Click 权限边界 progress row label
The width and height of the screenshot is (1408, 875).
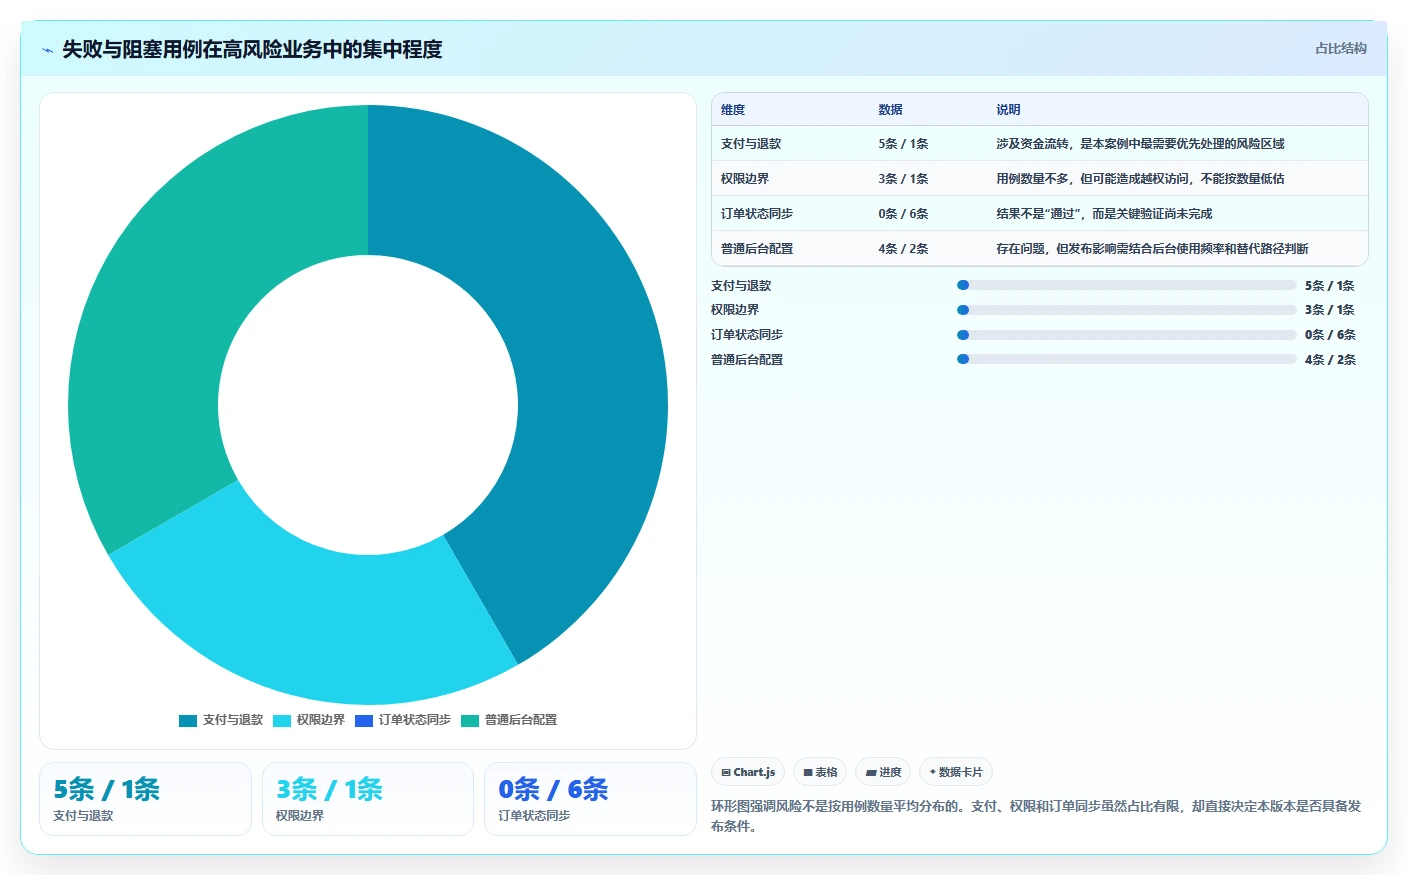pos(735,310)
